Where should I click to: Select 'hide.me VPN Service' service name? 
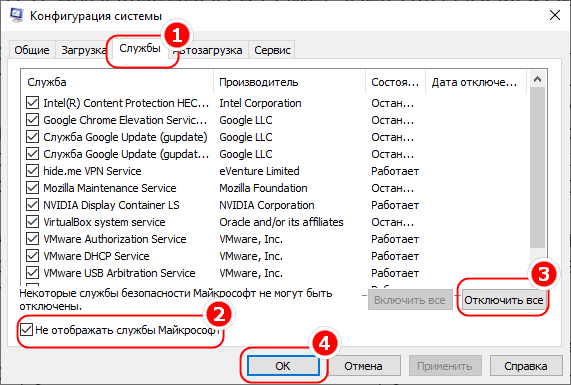92,171
